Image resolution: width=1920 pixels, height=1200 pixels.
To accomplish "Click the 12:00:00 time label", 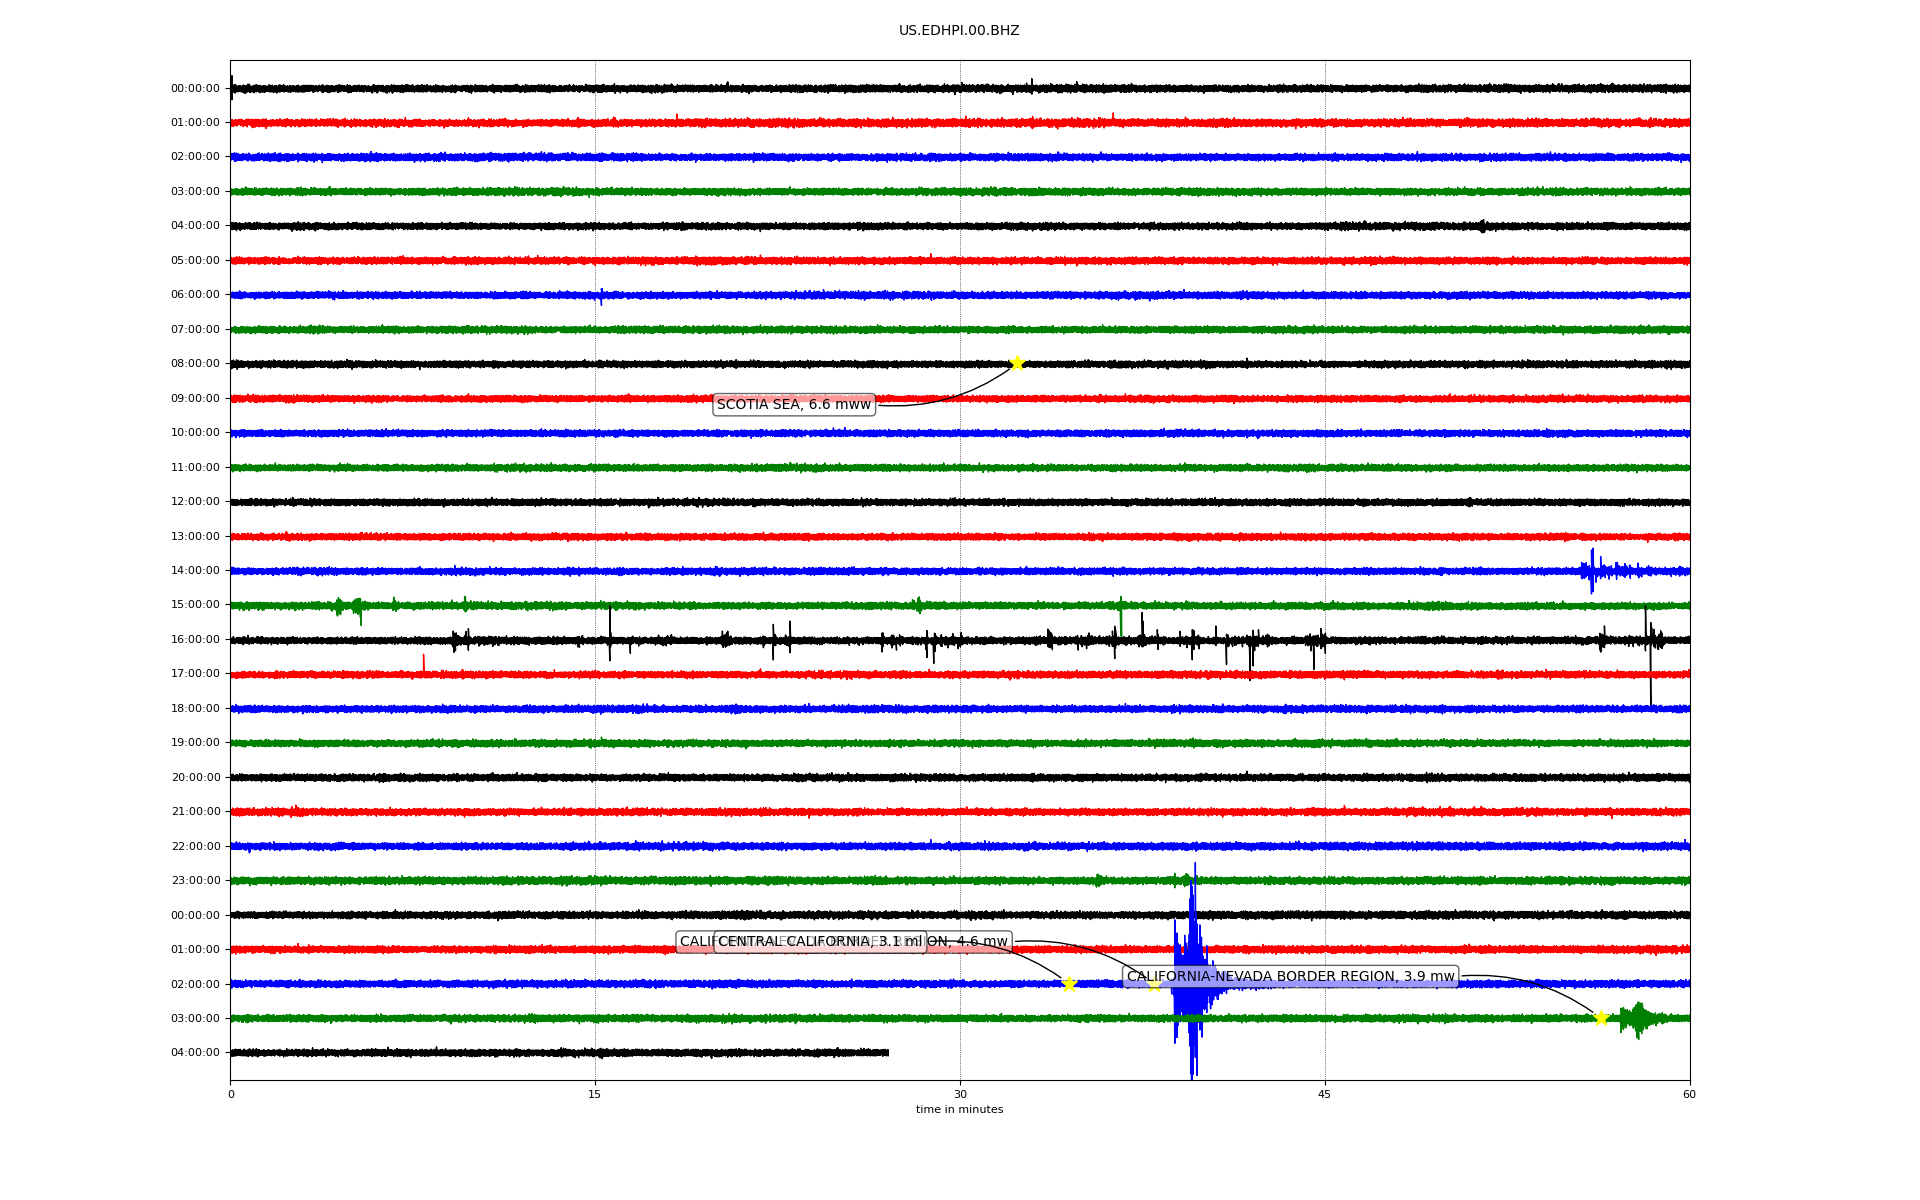I will [x=195, y=502].
